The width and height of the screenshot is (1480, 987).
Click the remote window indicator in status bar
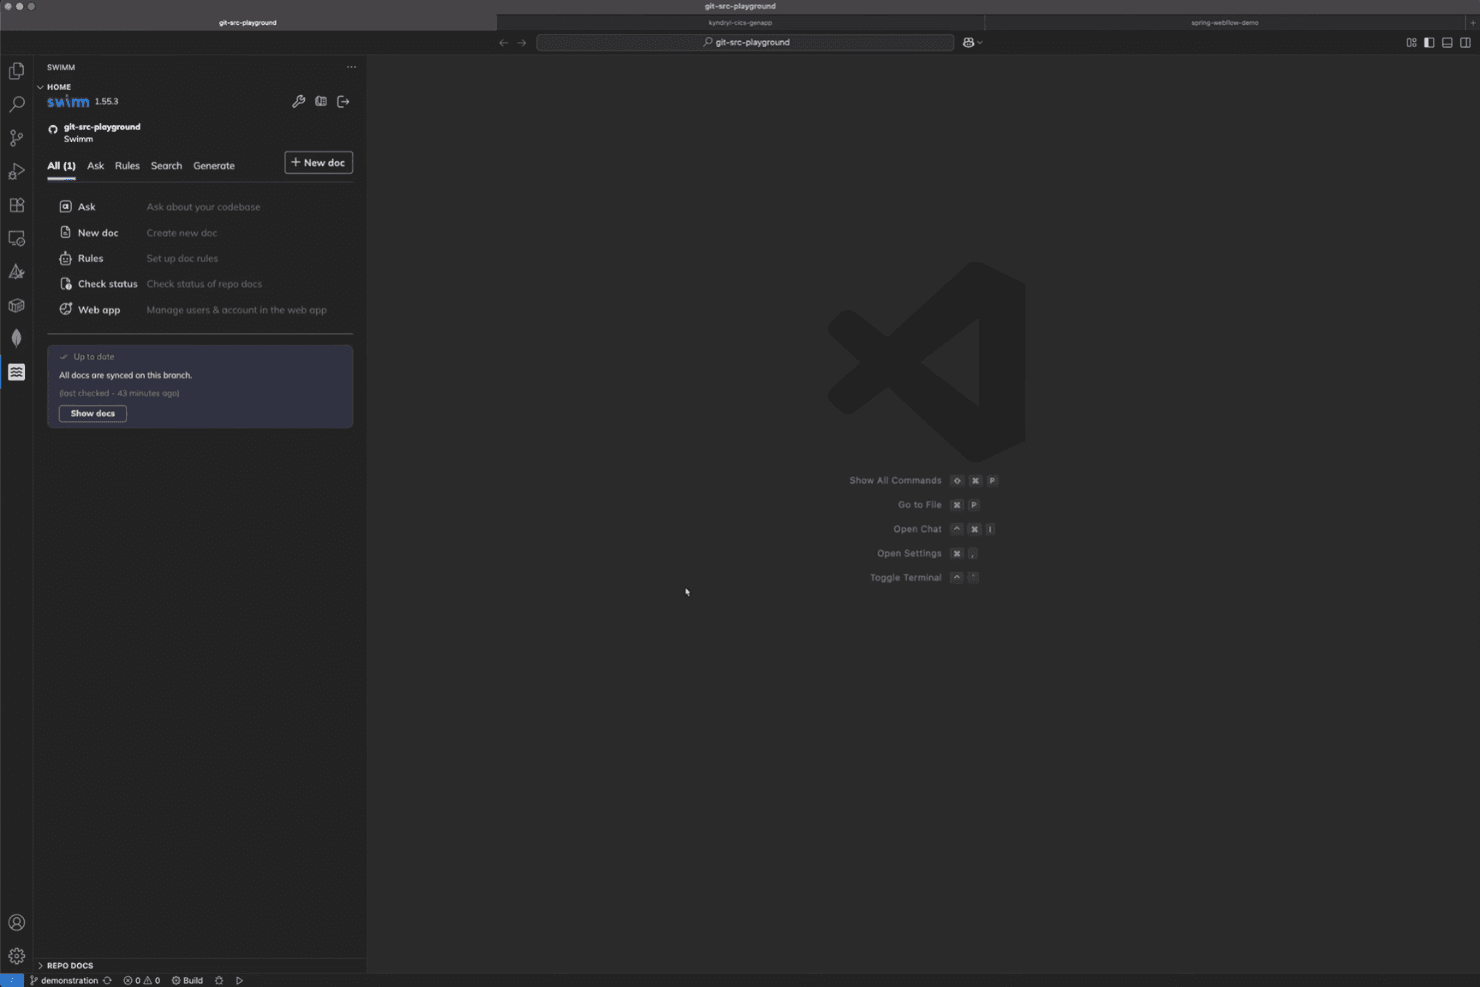(11, 980)
